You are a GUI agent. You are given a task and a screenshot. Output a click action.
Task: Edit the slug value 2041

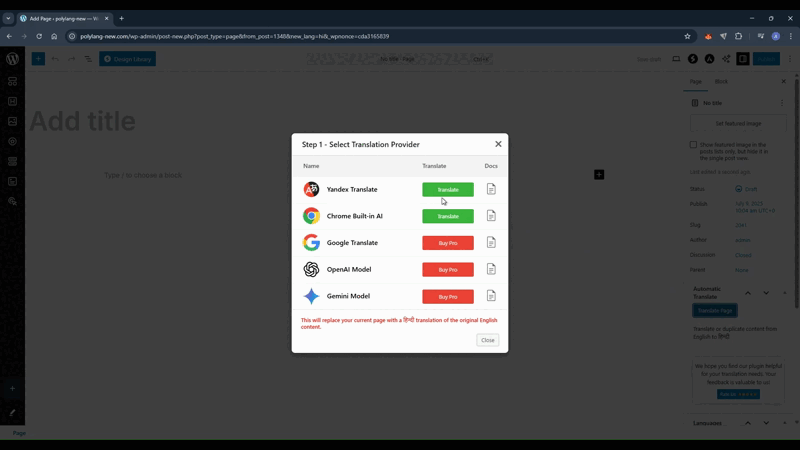pyautogui.click(x=741, y=225)
